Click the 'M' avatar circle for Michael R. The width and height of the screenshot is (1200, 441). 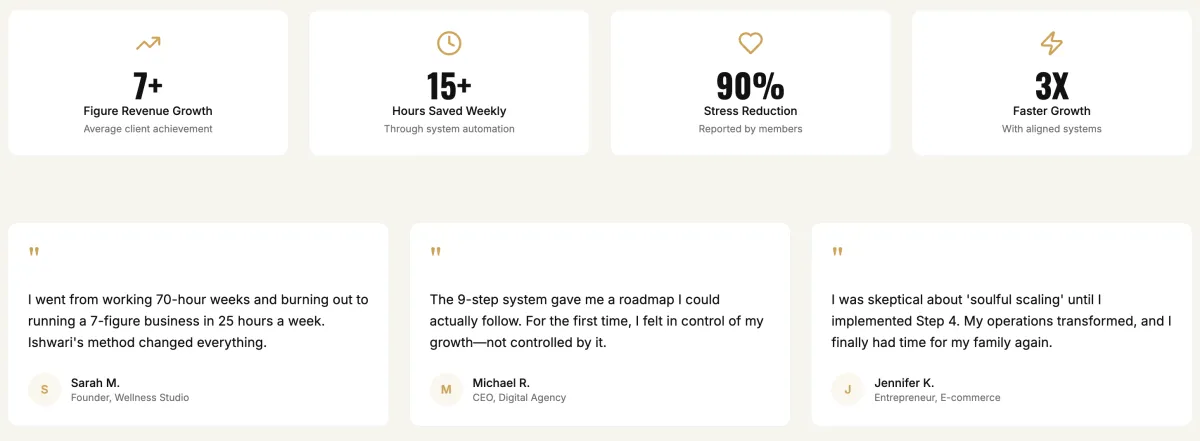446,389
